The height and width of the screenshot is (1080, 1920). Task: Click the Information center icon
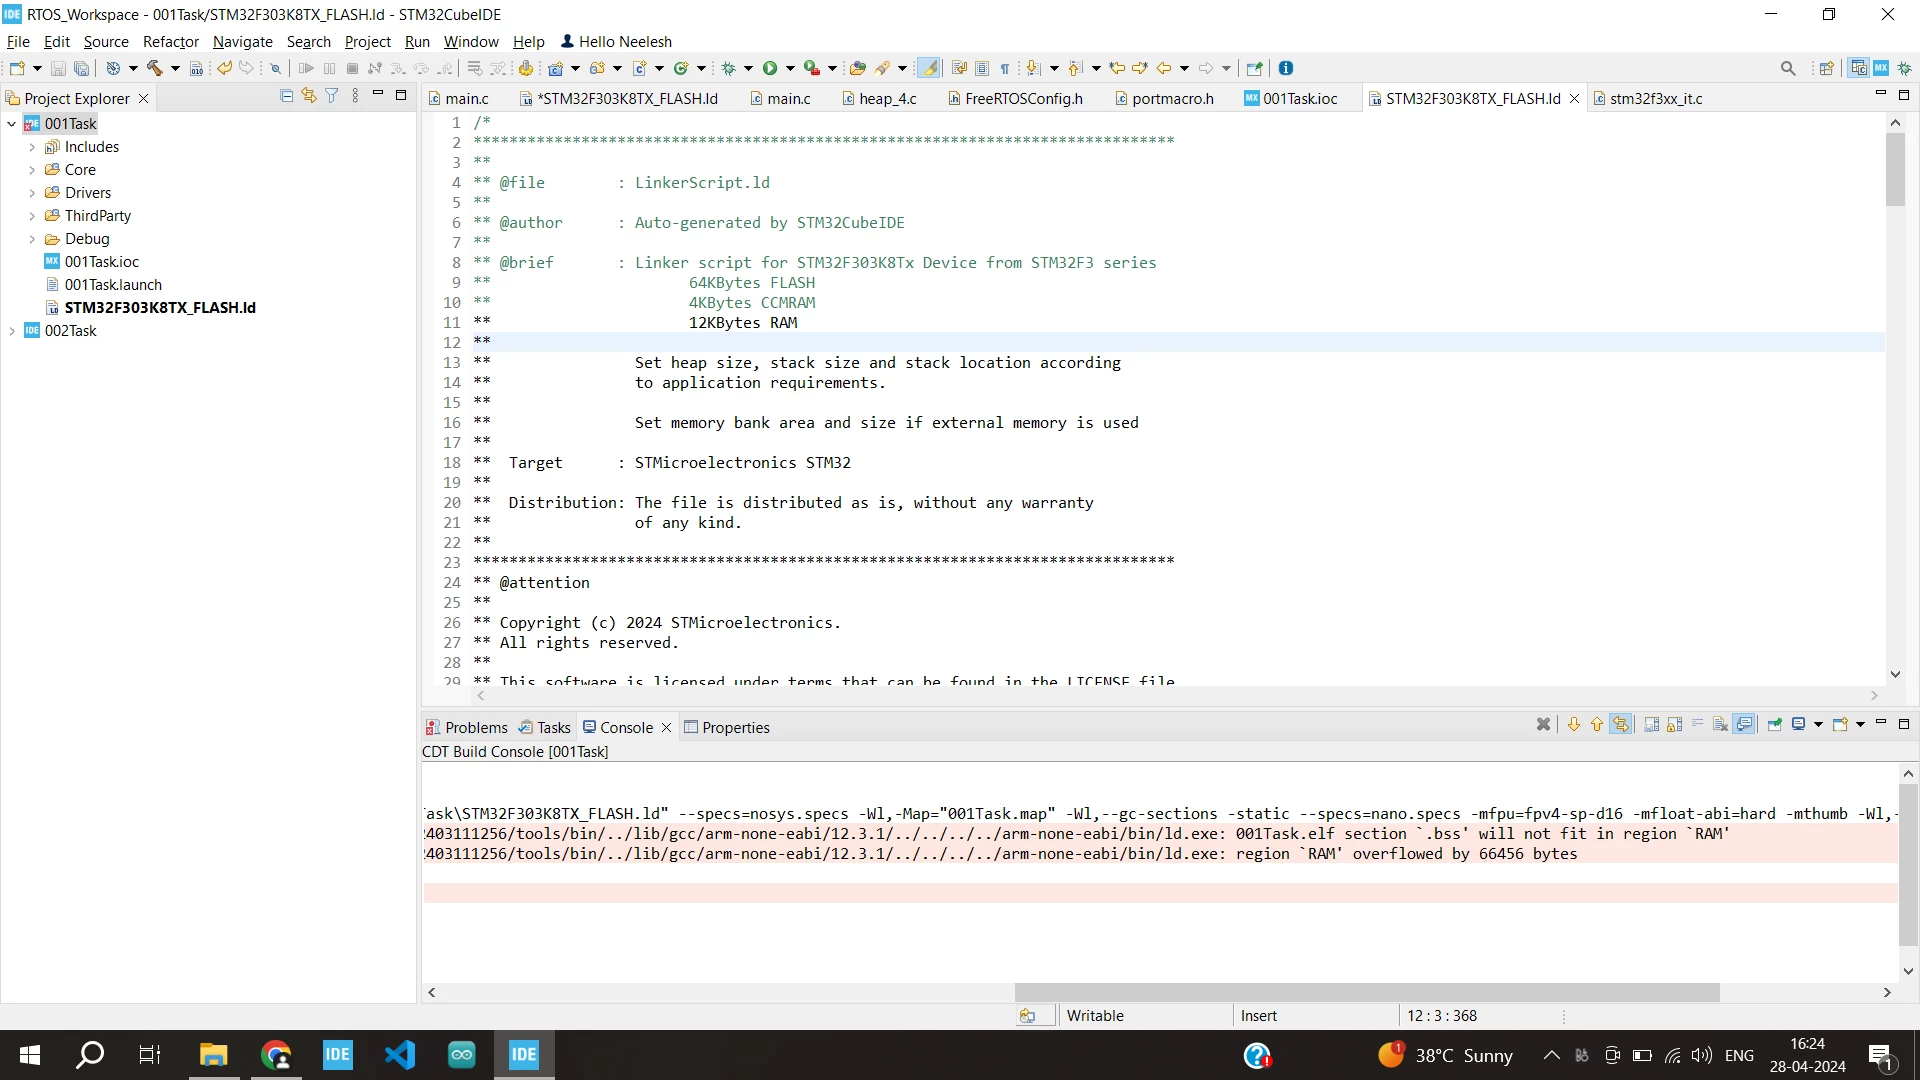click(1286, 68)
